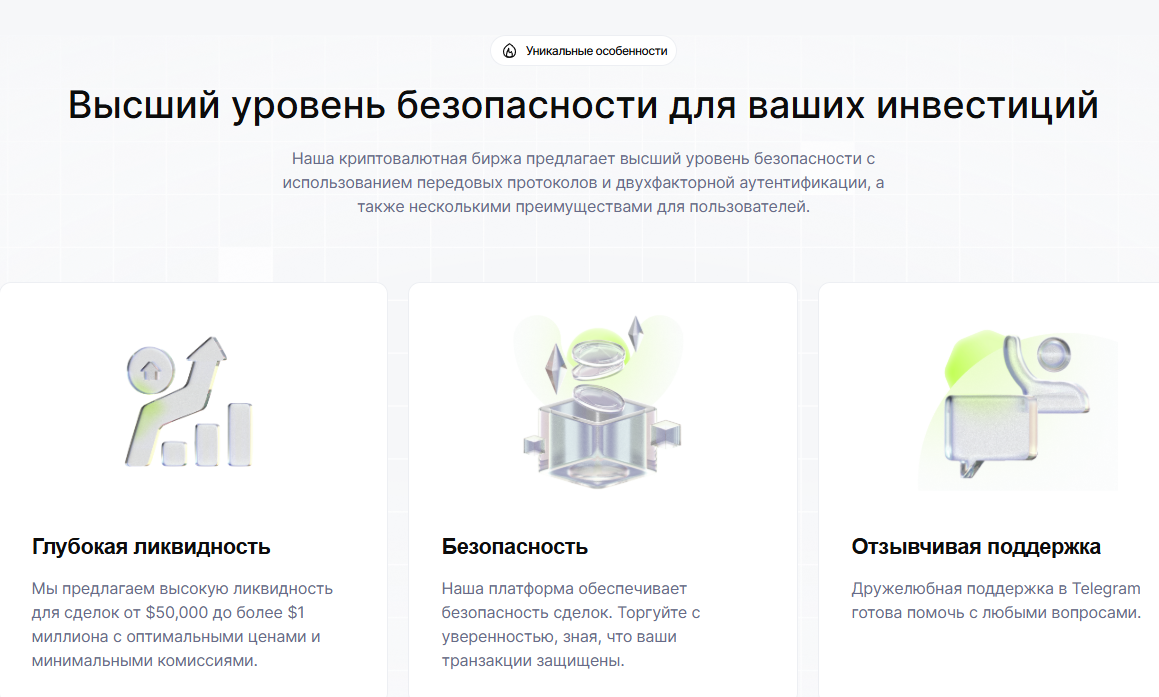Screen dimensions: 1159x697
Task: Click the main heading about investment security
Action: (583, 106)
